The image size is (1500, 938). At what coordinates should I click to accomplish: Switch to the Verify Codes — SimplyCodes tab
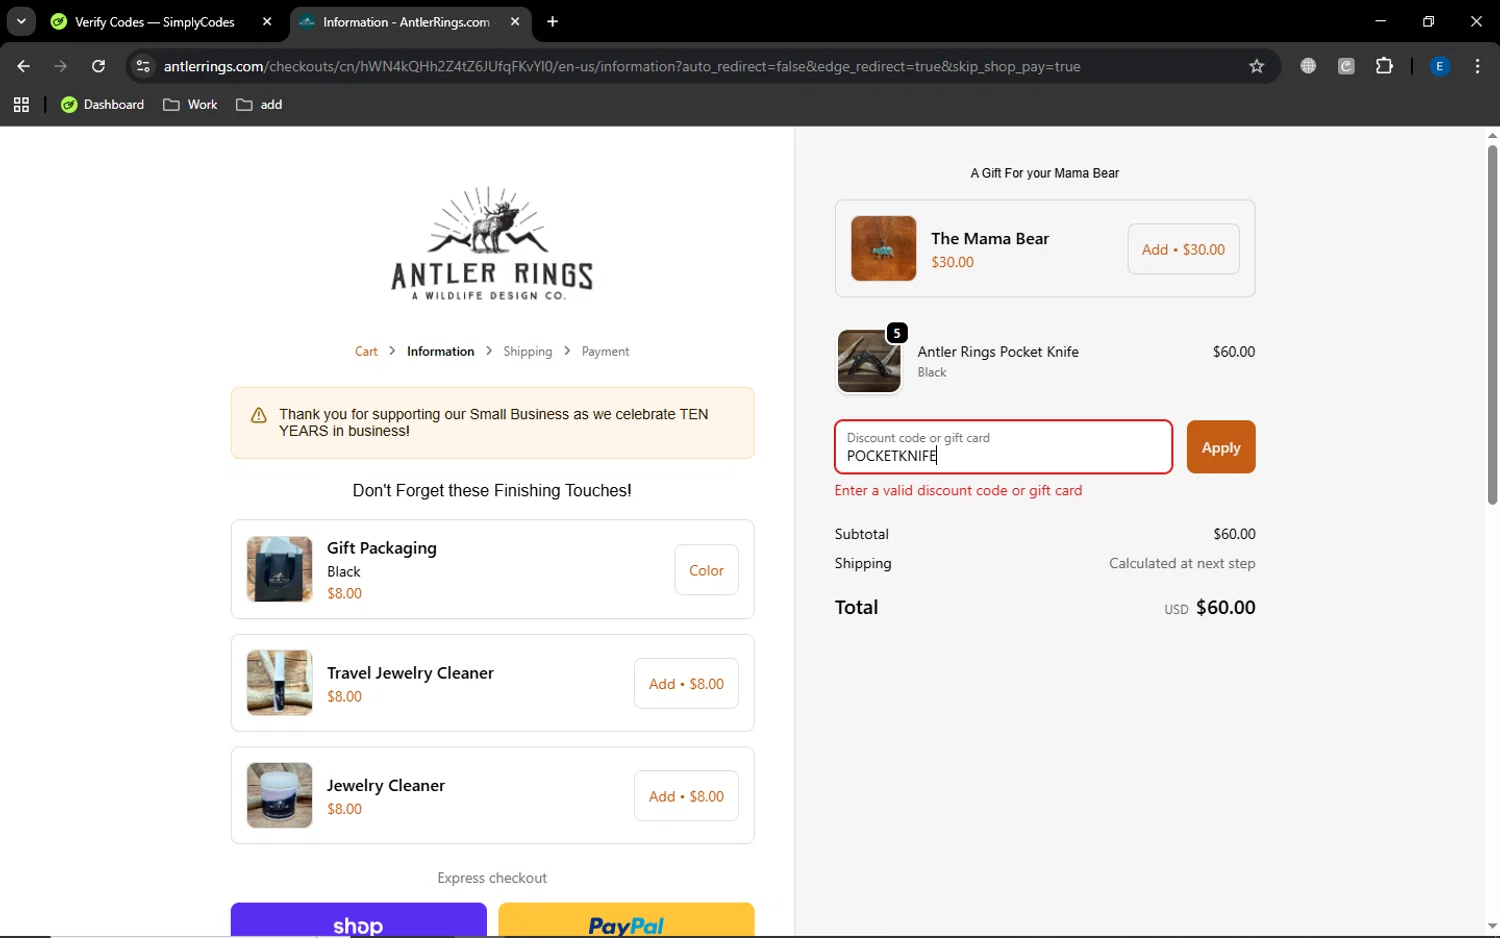coord(162,21)
